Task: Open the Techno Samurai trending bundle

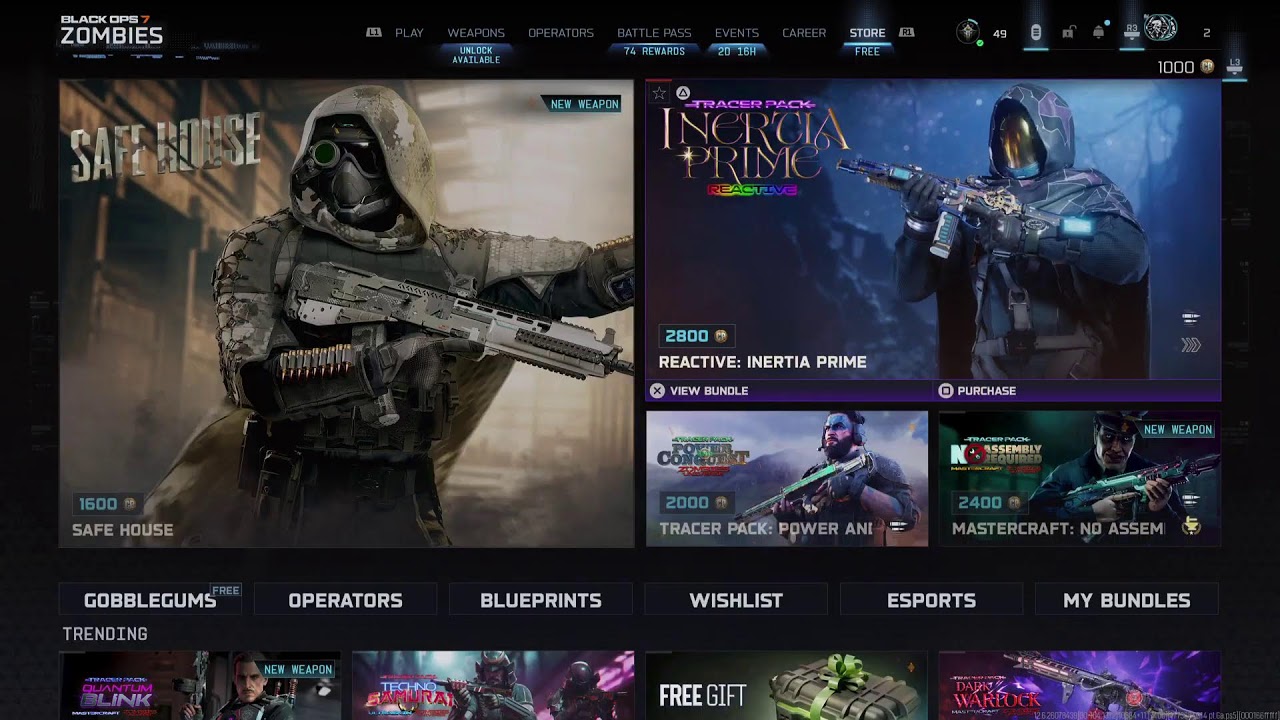Action: click(x=493, y=685)
